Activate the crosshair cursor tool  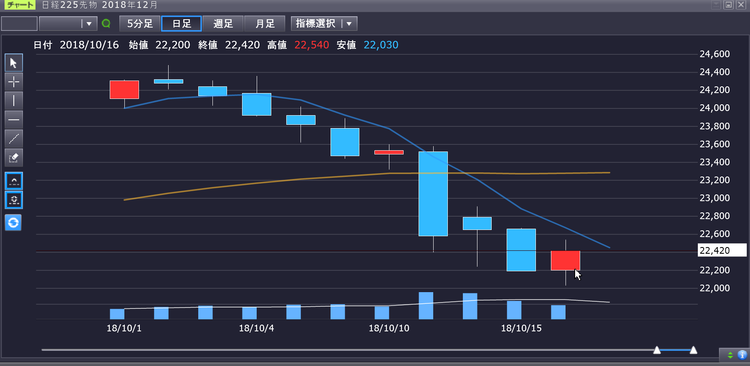pyautogui.click(x=13, y=82)
